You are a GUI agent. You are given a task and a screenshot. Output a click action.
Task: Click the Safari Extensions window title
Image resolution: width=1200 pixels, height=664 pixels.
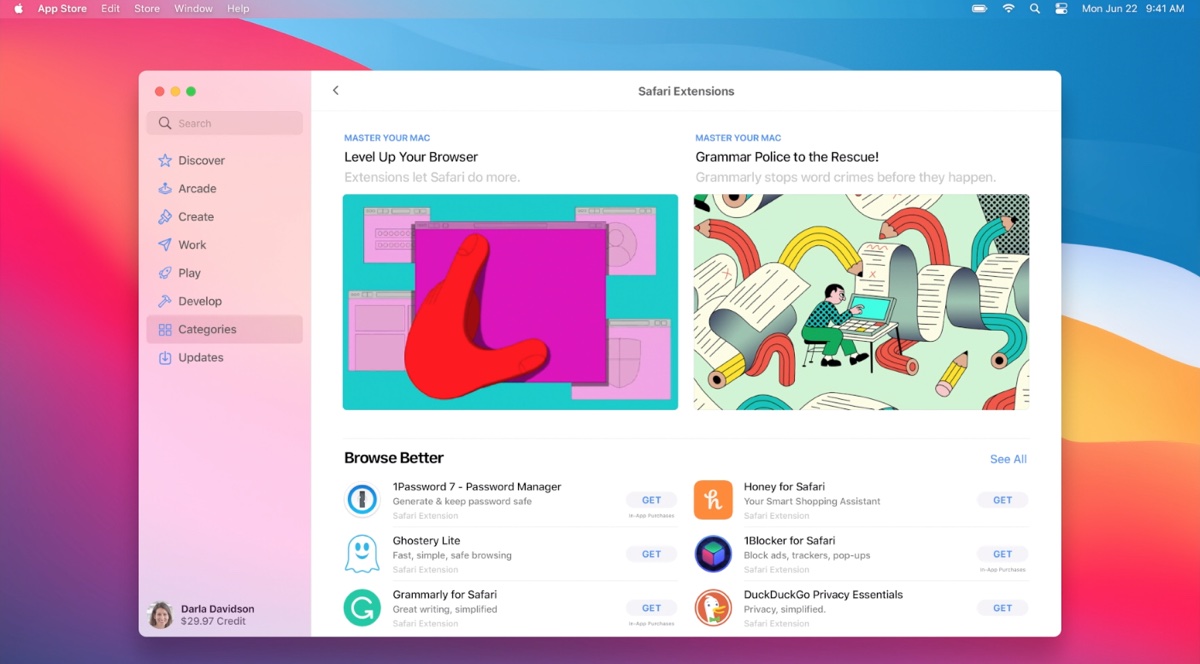pos(686,91)
